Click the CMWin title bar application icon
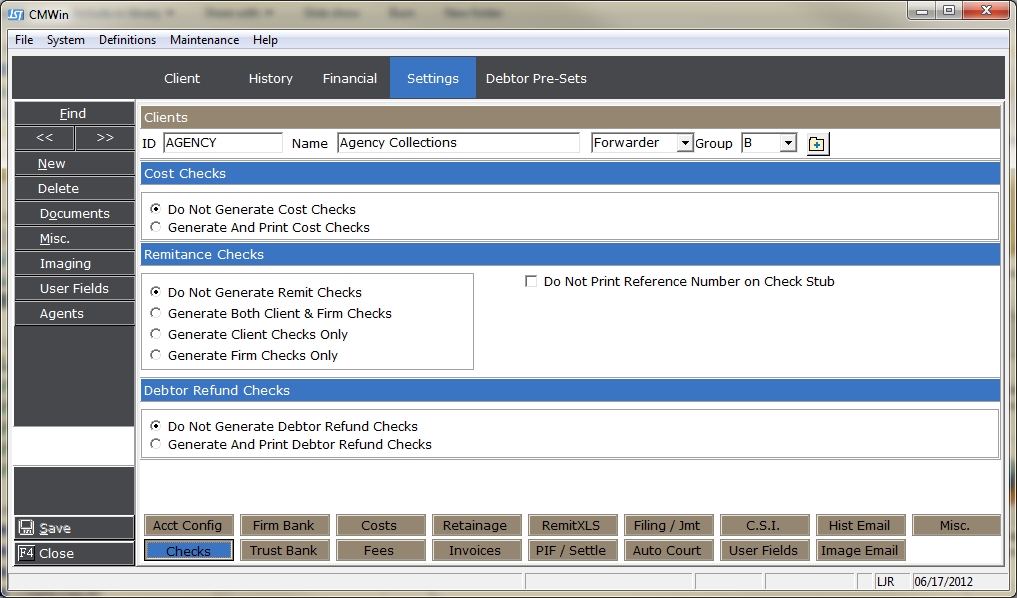The width and height of the screenshot is (1017, 598). click(x=16, y=13)
